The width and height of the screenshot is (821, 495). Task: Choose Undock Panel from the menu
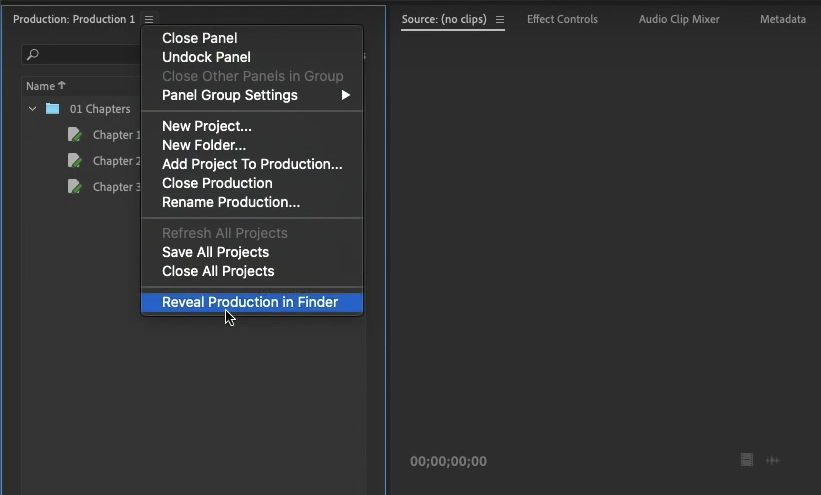[206, 57]
